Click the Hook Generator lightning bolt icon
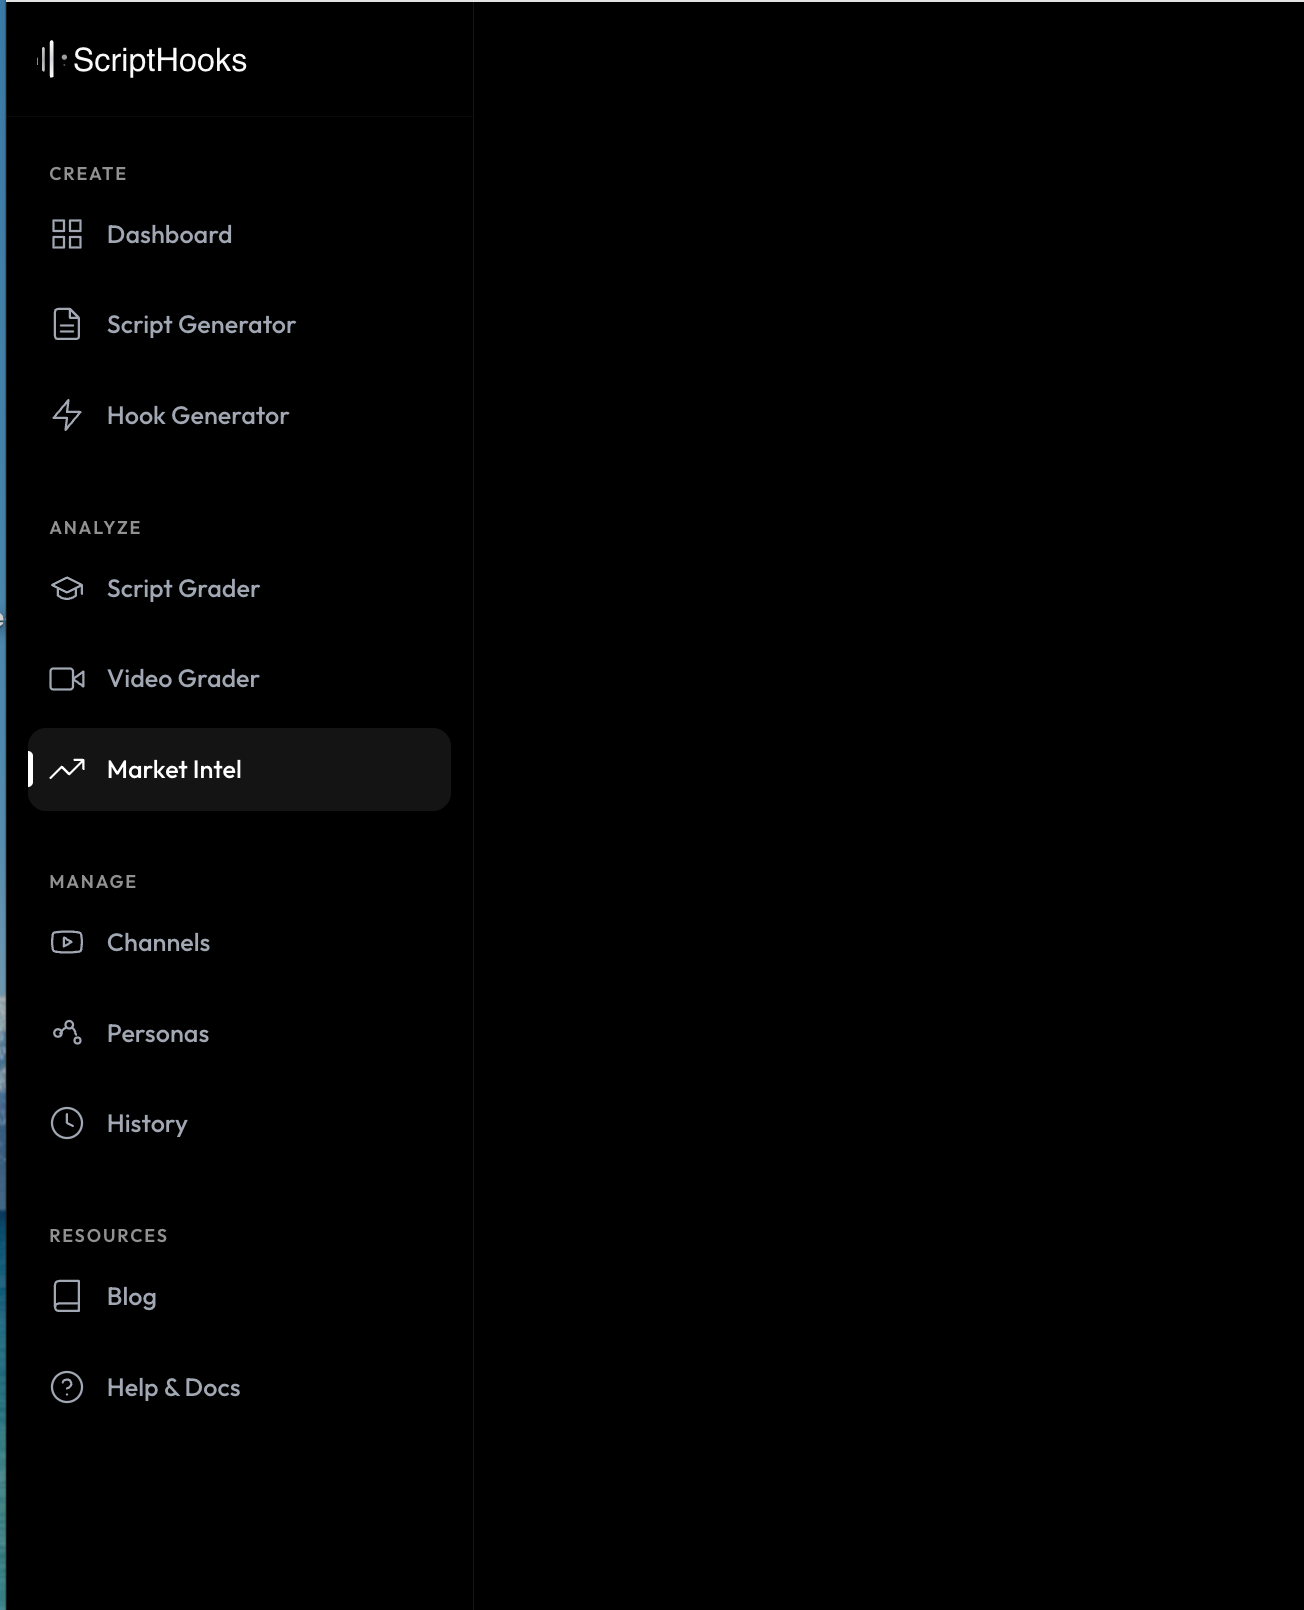1304x1610 pixels. point(67,415)
